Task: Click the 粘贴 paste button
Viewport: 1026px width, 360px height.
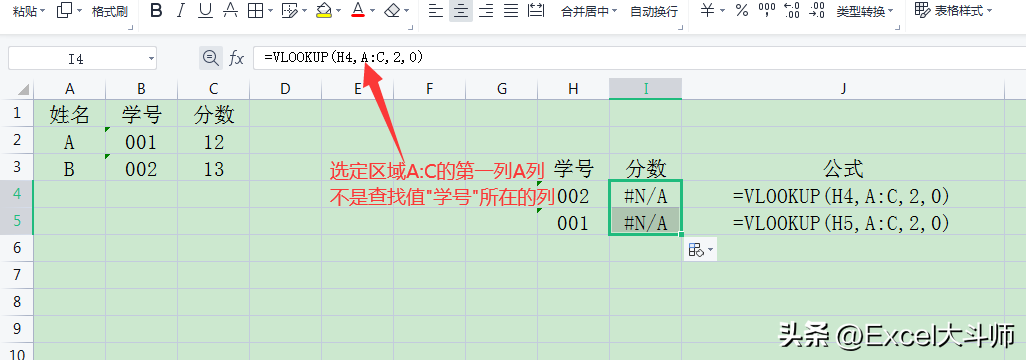Action: pyautogui.click(x=25, y=11)
